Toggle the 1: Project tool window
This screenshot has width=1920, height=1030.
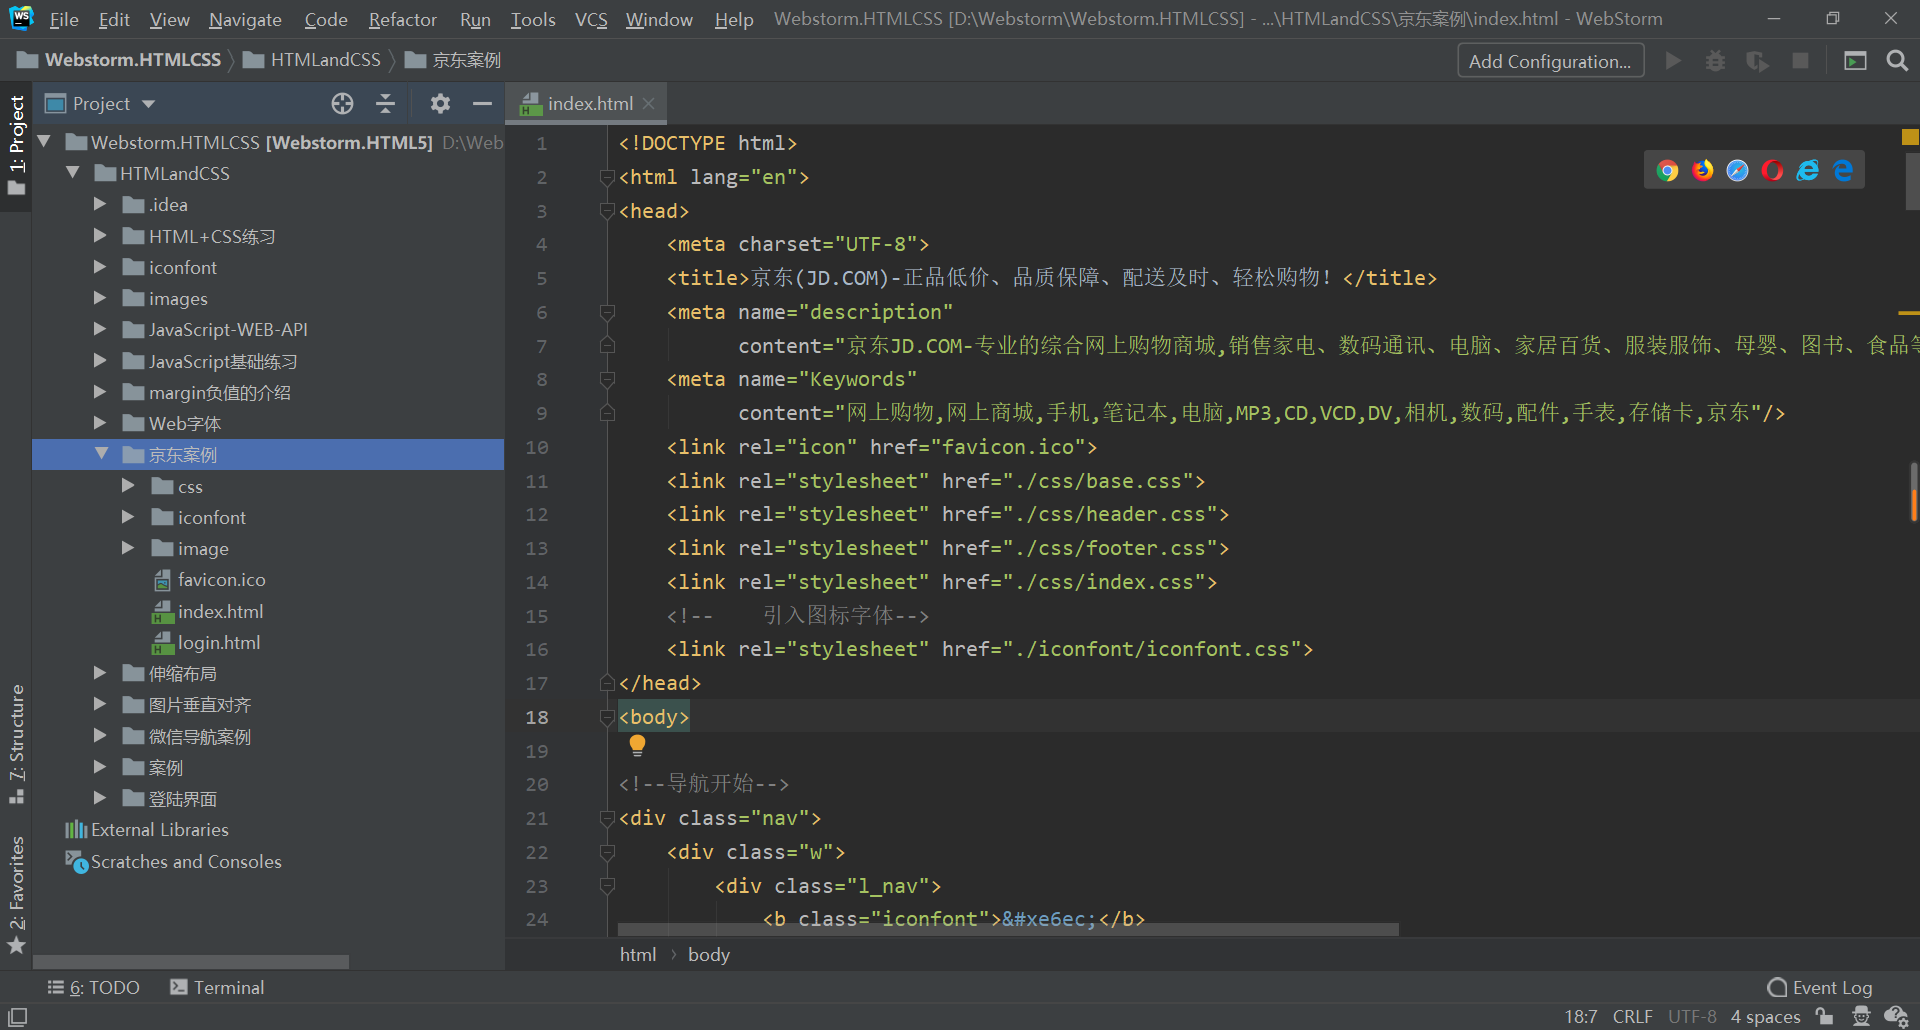click(16, 146)
